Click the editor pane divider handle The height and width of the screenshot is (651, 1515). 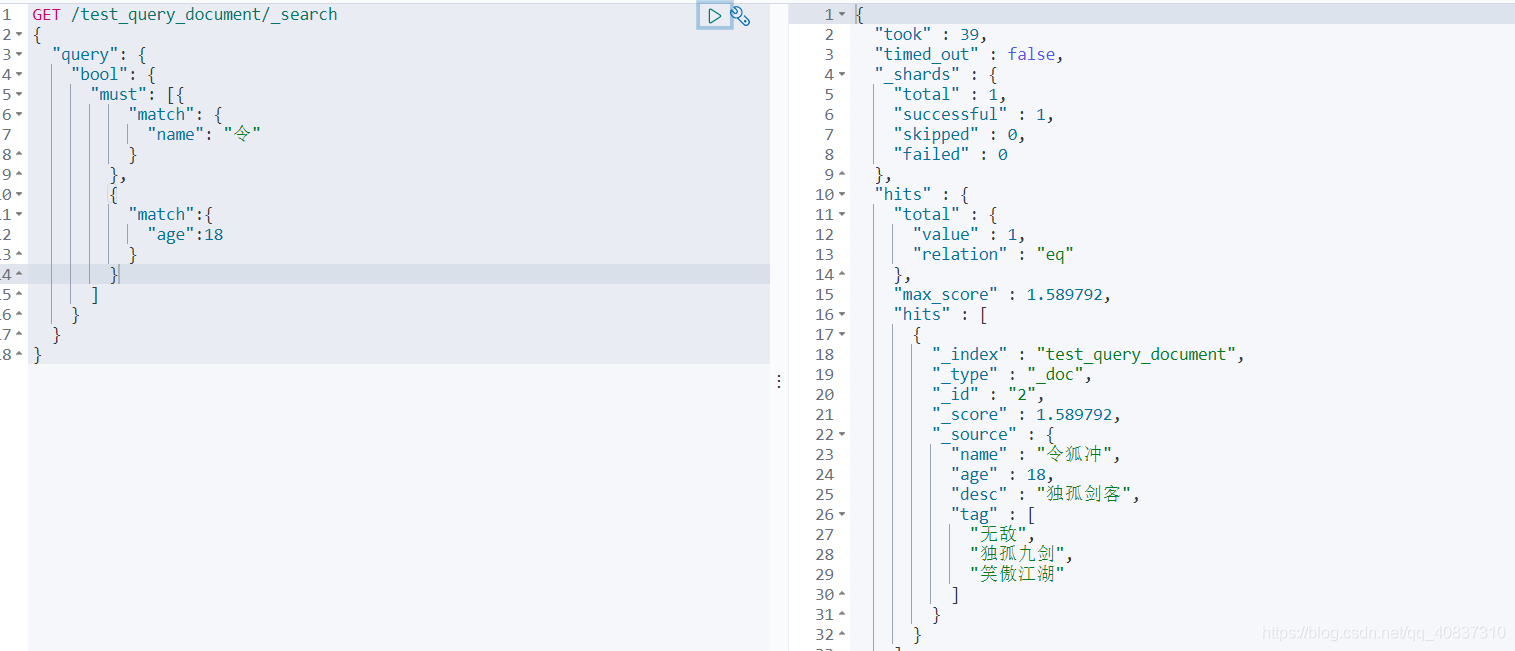click(779, 381)
